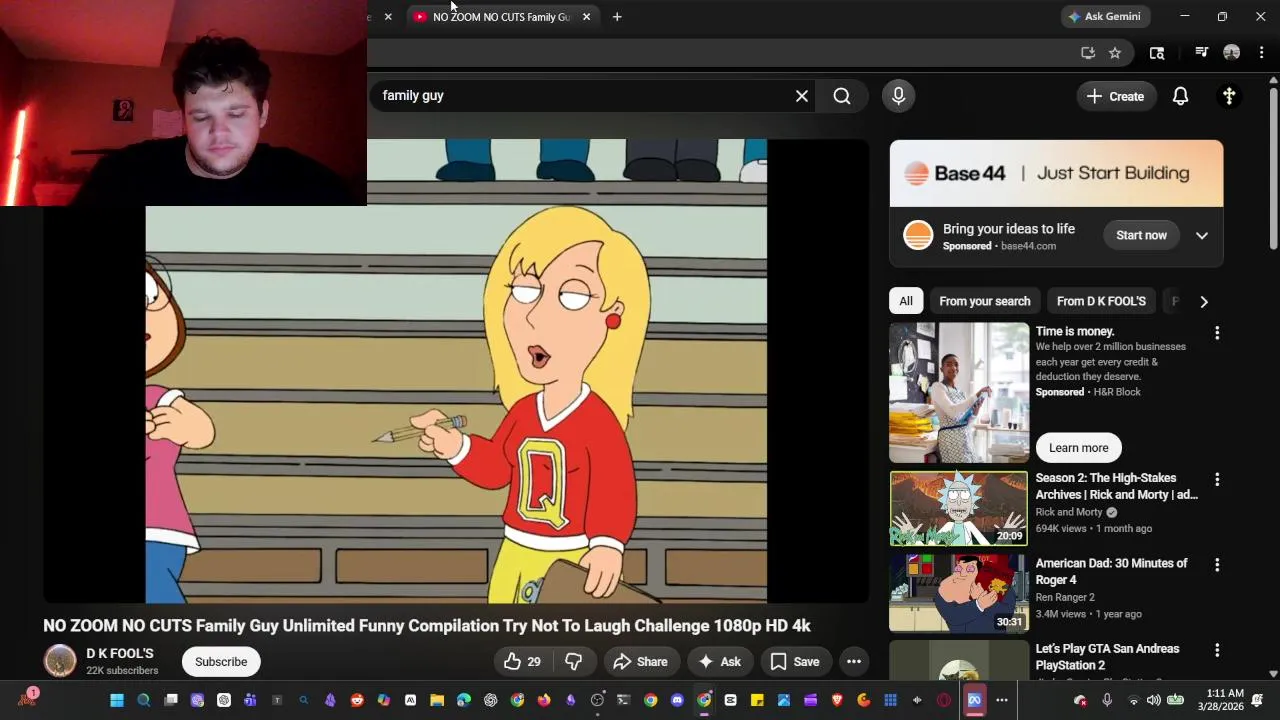Screen dimensions: 1280x720
Task: Subscribe to D K FOOL'S channel
Action: [x=221, y=662]
